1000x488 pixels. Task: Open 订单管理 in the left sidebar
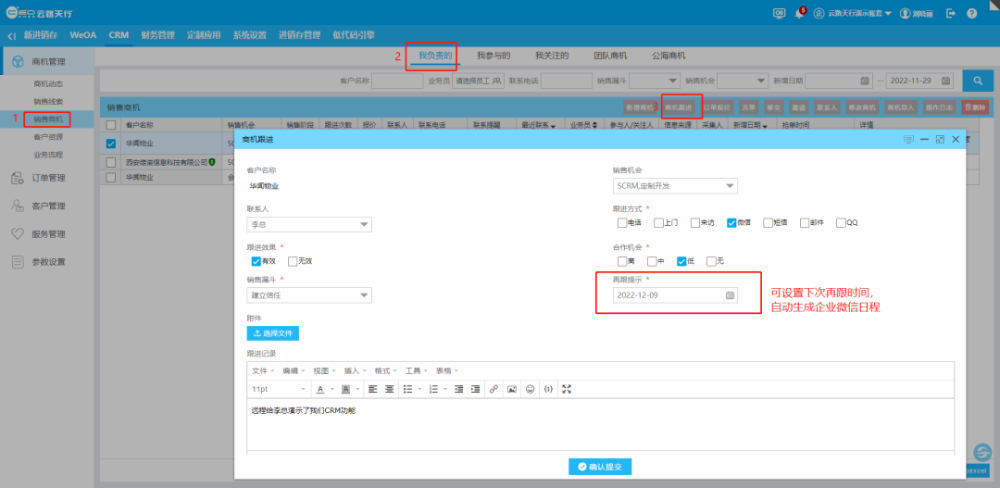pyautogui.click(x=48, y=178)
